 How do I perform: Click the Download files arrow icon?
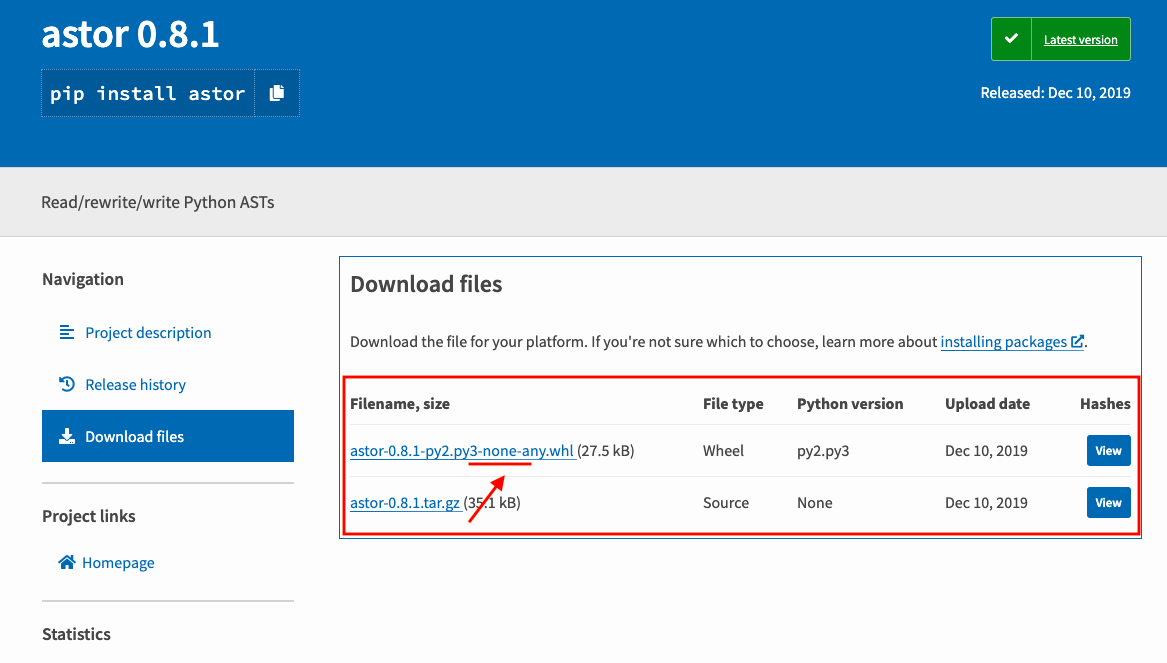[67, 436]
